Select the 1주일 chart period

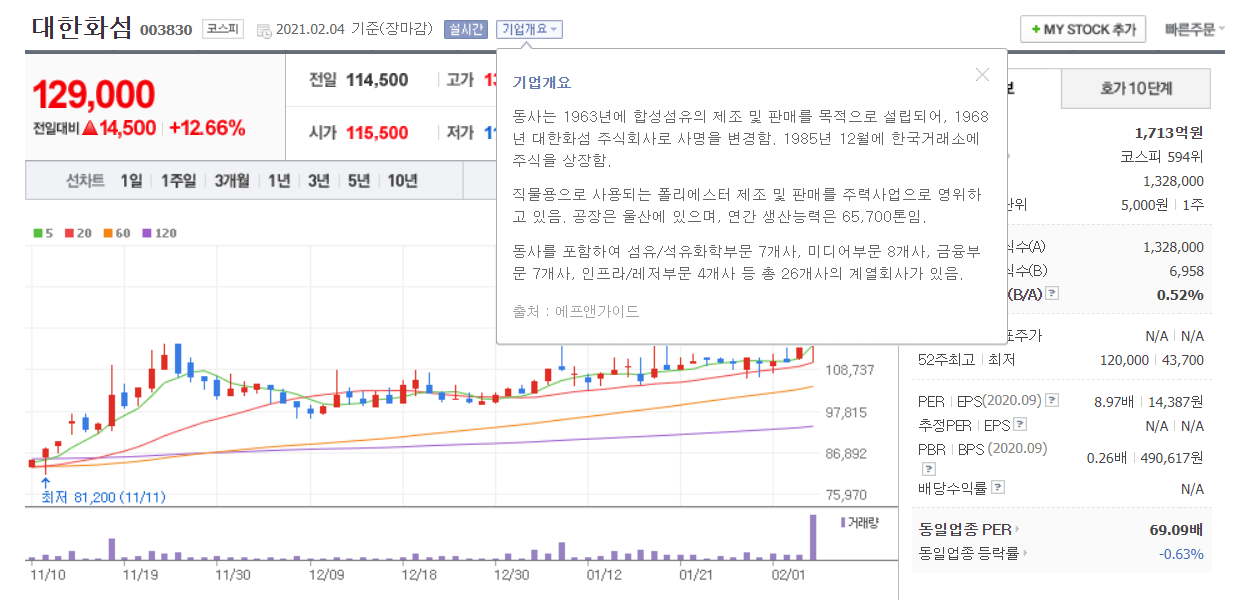pyautogui.click(x=178, y=181)
